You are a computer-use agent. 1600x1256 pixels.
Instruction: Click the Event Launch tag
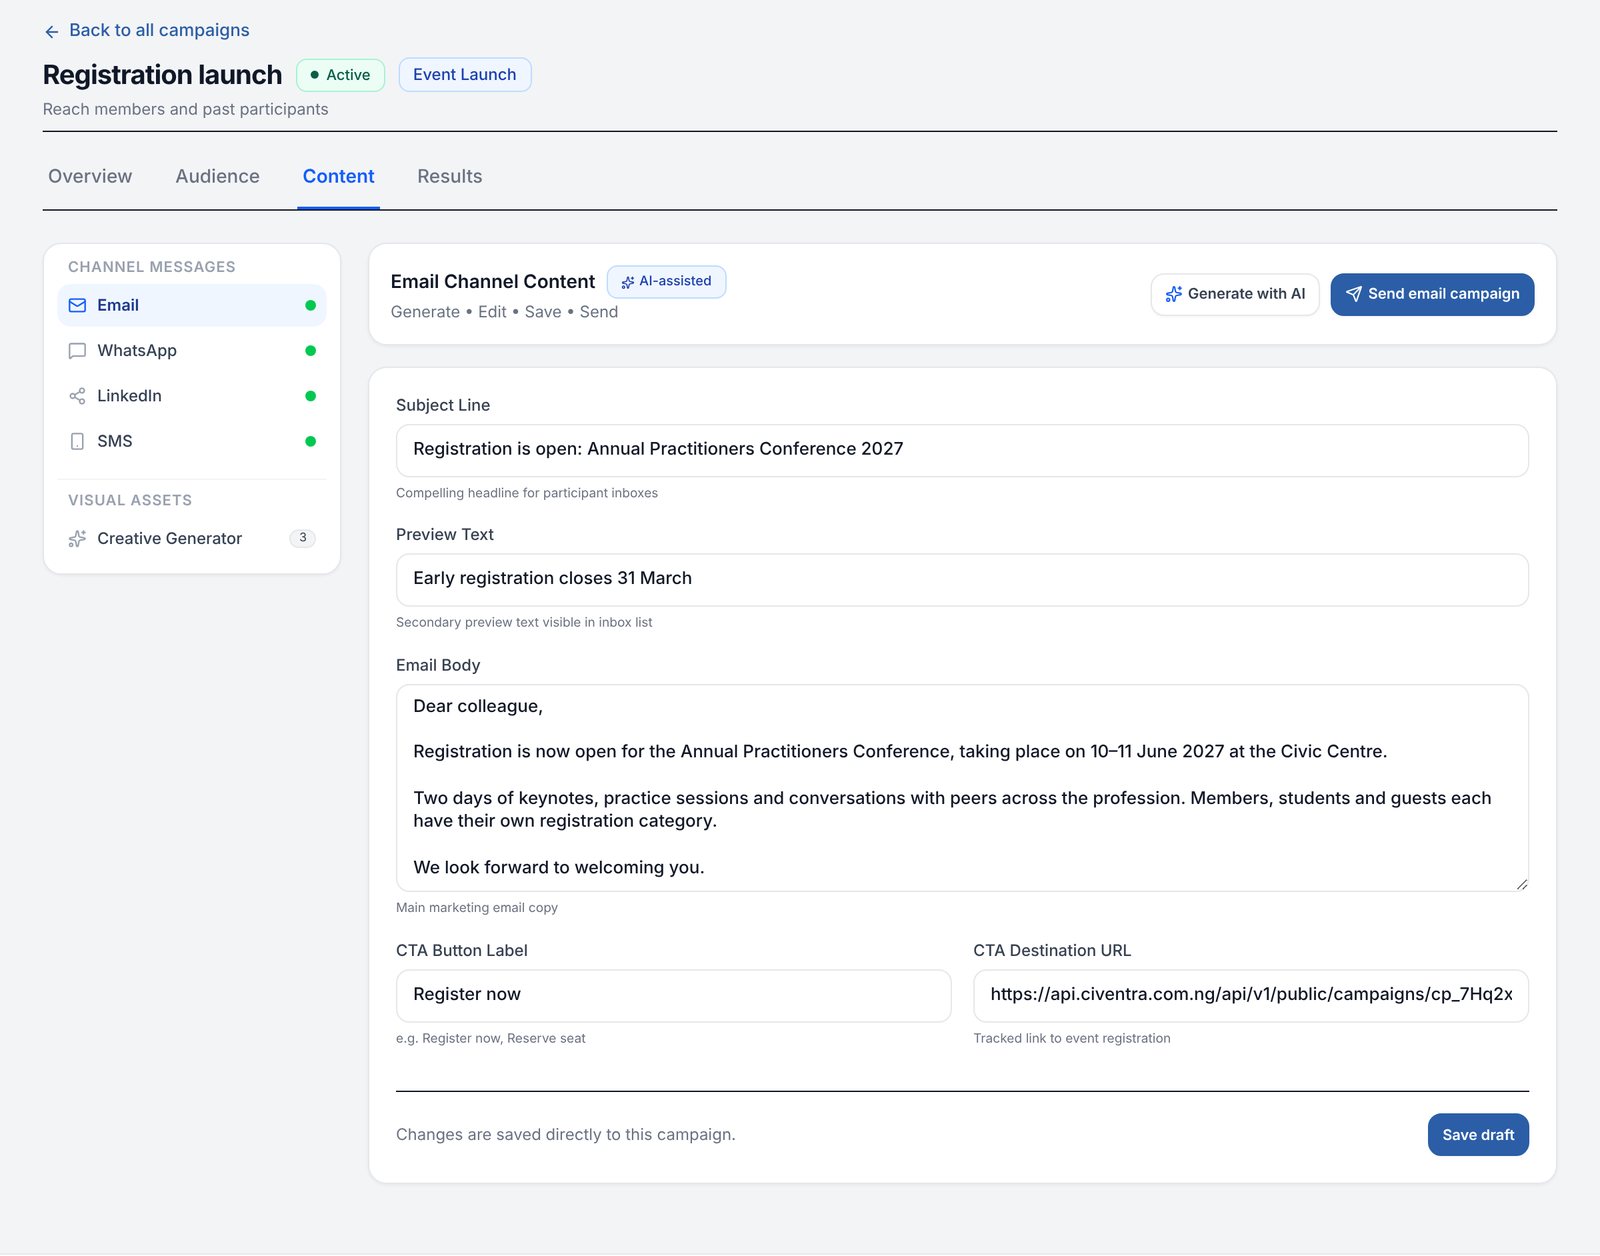(x=465, y=75)
